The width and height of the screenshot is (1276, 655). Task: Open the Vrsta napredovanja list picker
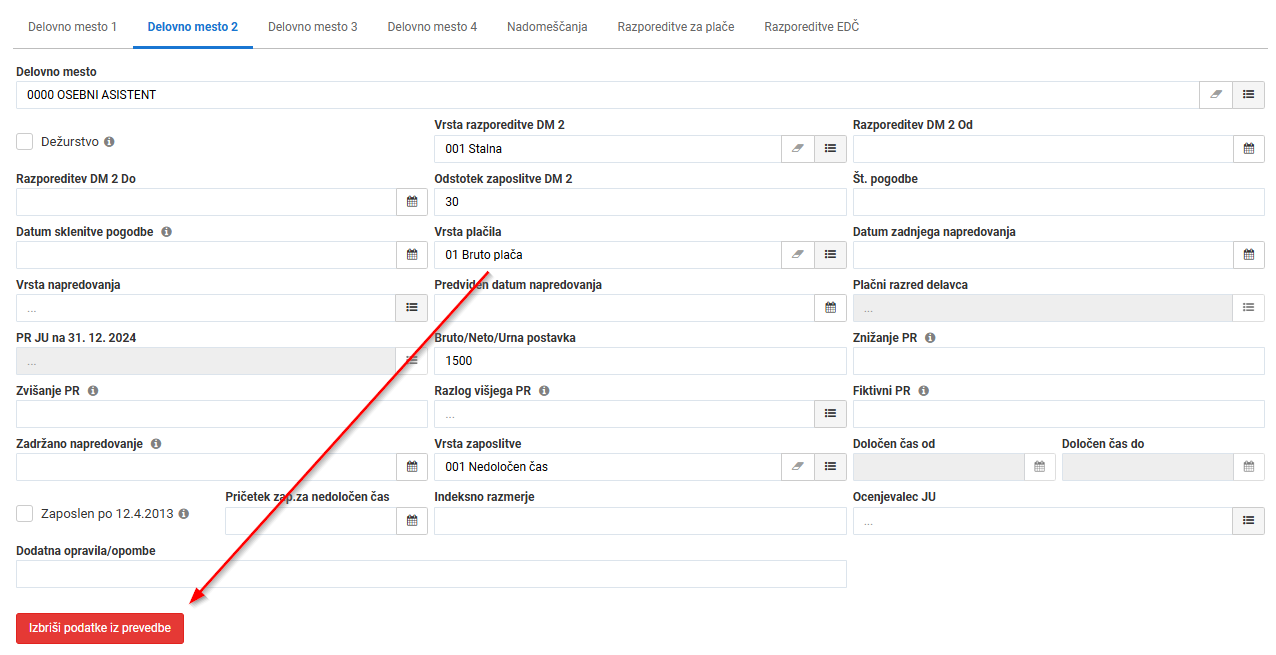click(x=411, y=308)
